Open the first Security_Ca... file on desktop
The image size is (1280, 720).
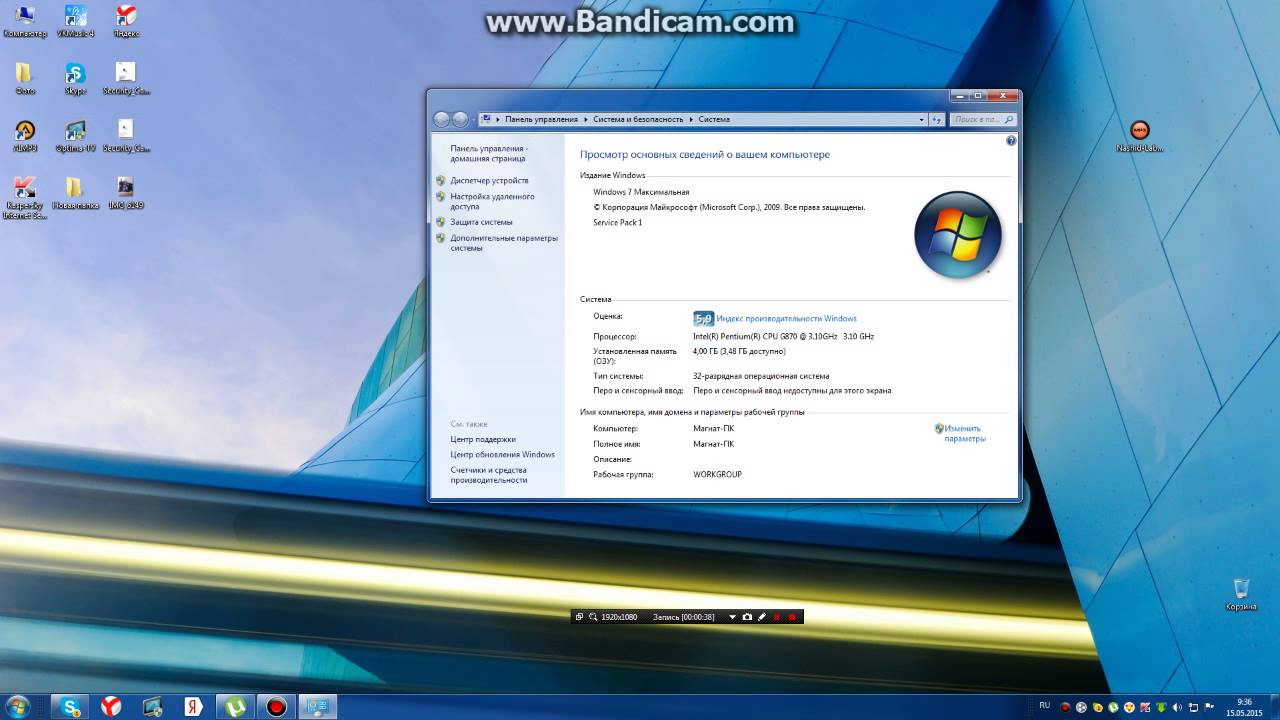tap(126, 79)
